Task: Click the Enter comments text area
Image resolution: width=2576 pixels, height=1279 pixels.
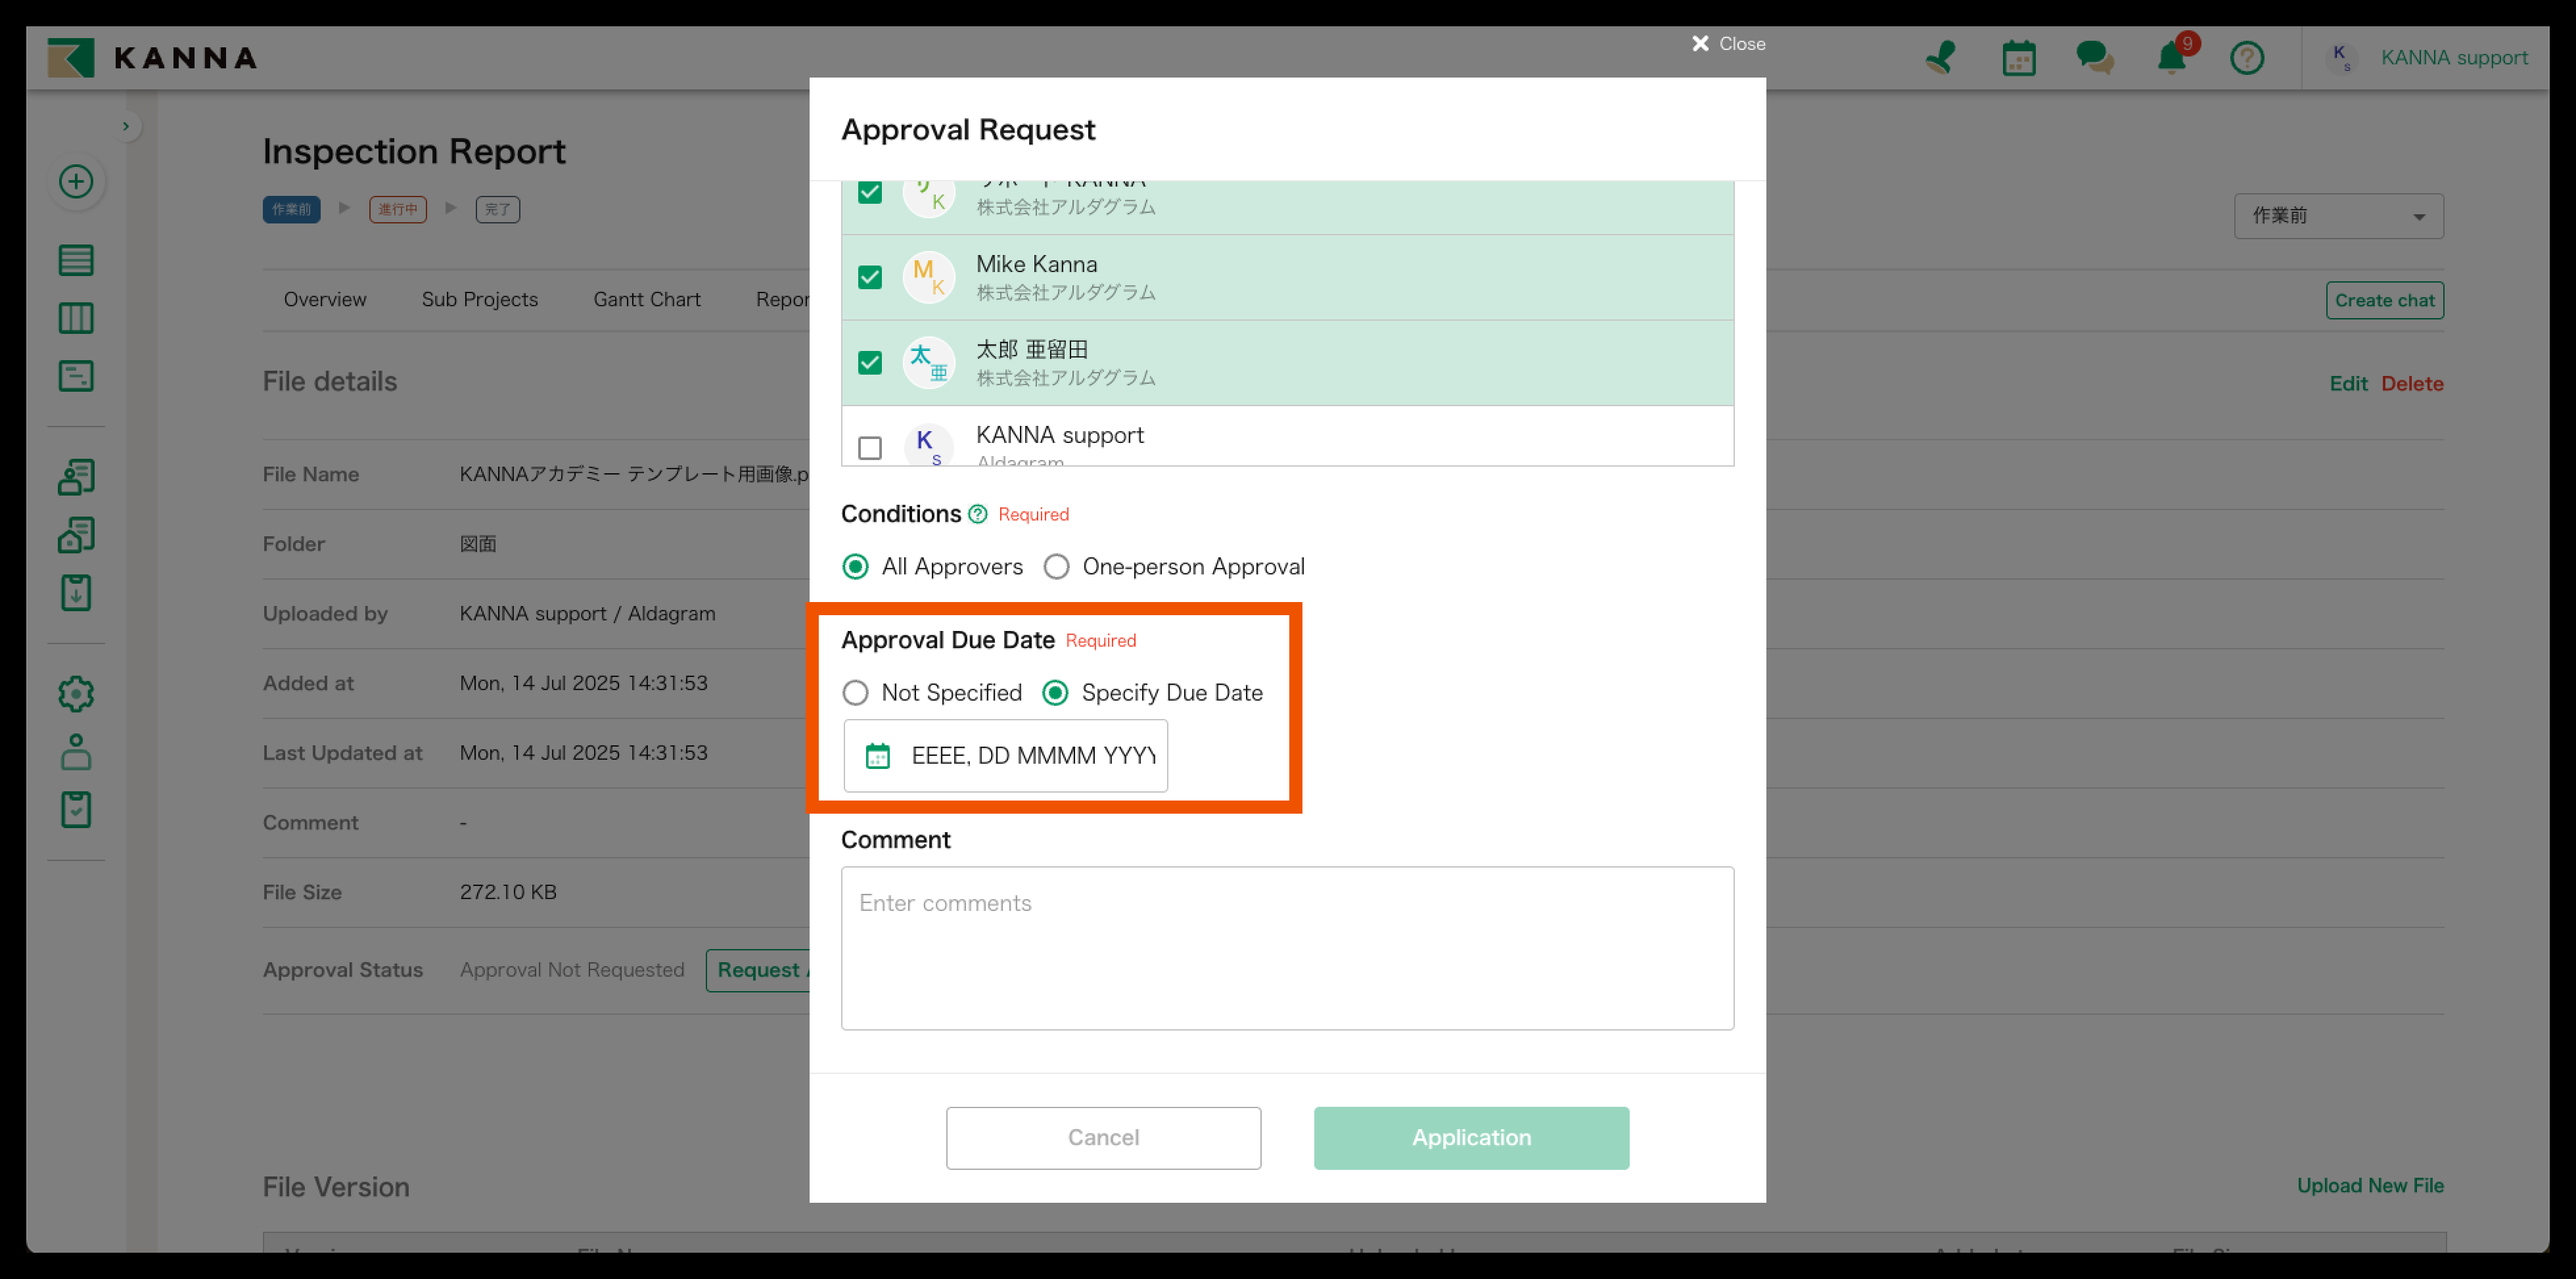Action: (1286, 947)
